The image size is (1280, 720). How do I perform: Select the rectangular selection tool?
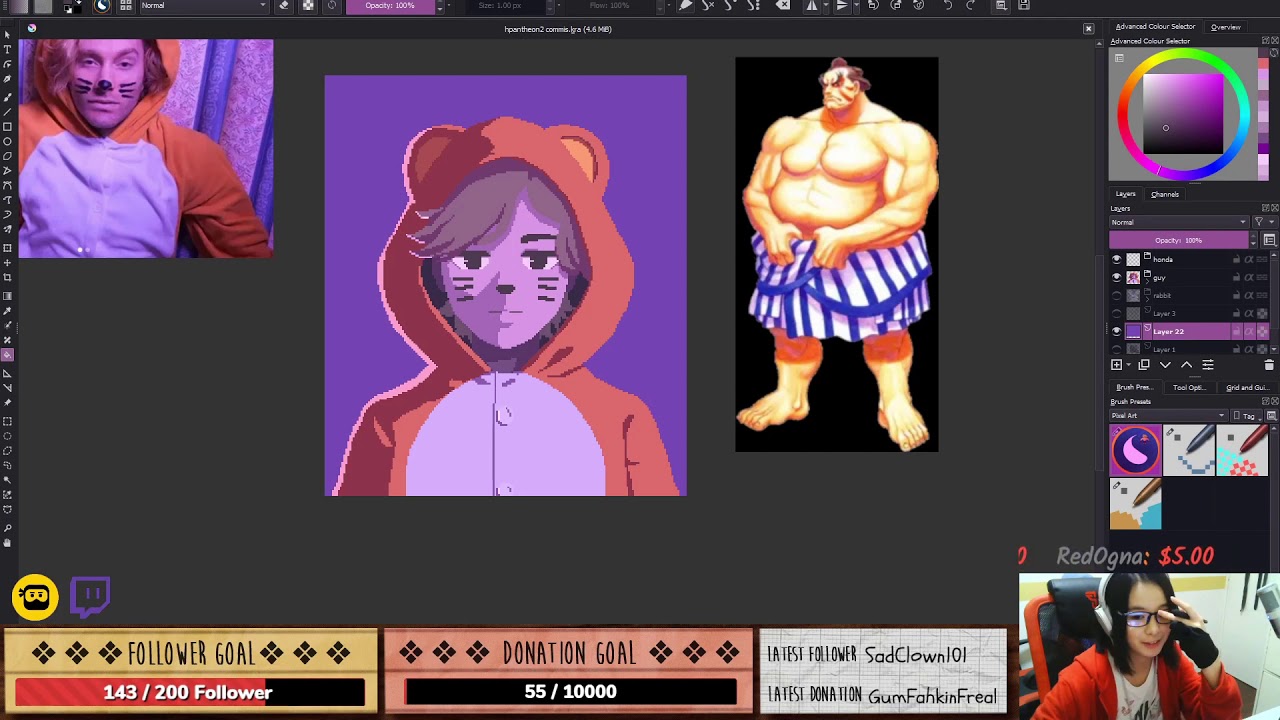click(x=7, y=421)
